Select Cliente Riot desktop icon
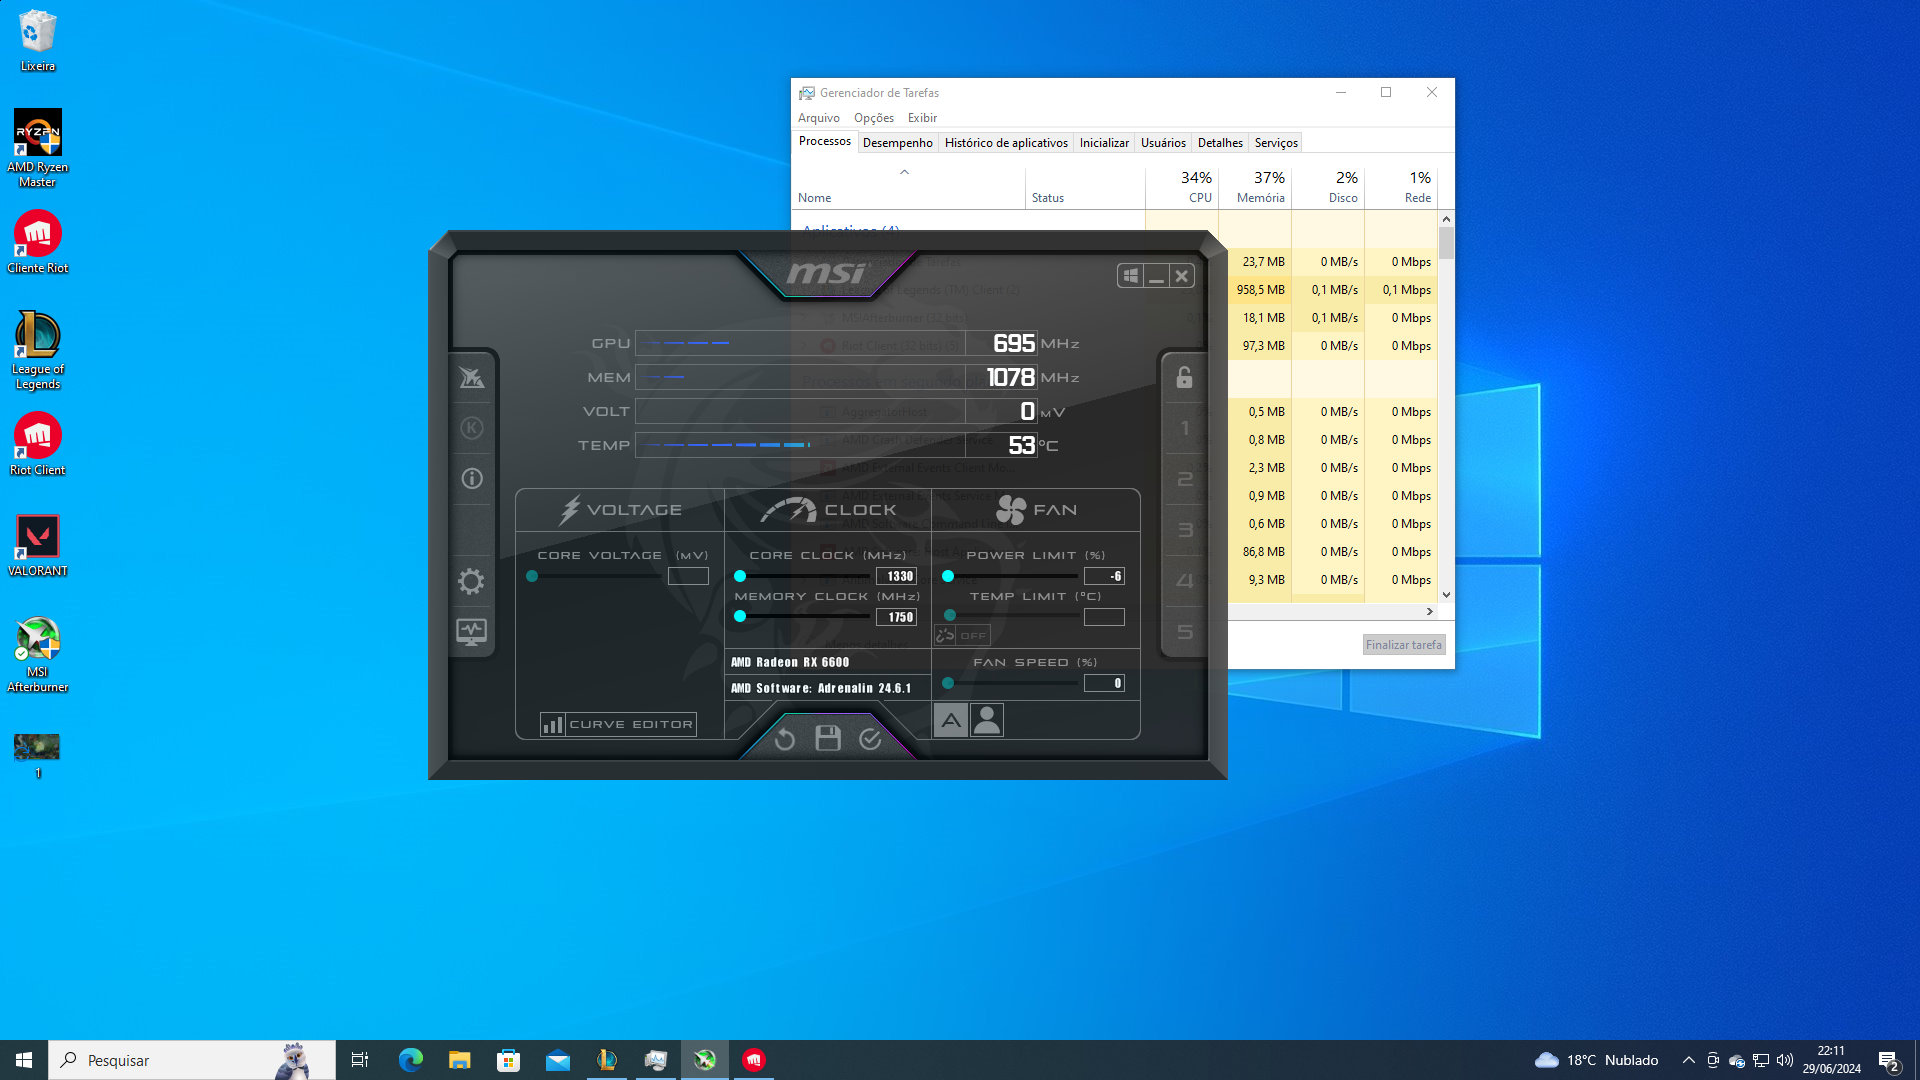 click(38, 242)
